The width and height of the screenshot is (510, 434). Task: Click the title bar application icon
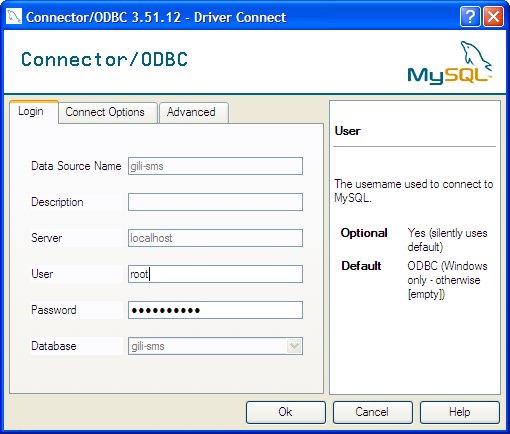coord(14,16)
